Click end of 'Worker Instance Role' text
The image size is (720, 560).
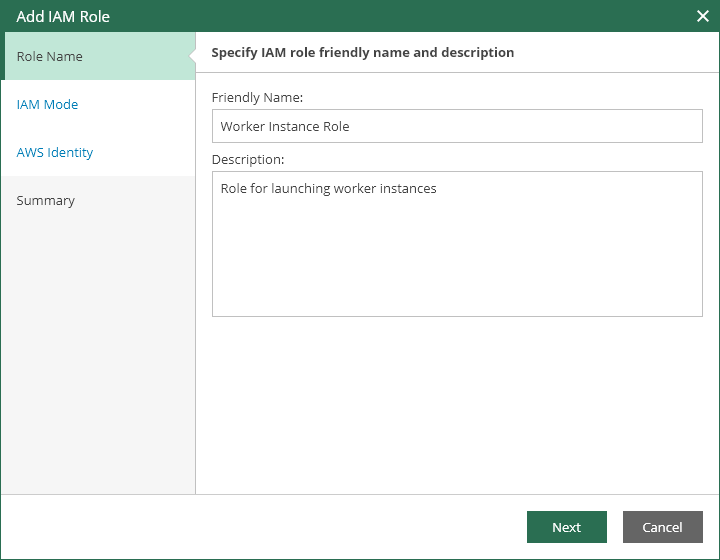click(x=351, y=126)
